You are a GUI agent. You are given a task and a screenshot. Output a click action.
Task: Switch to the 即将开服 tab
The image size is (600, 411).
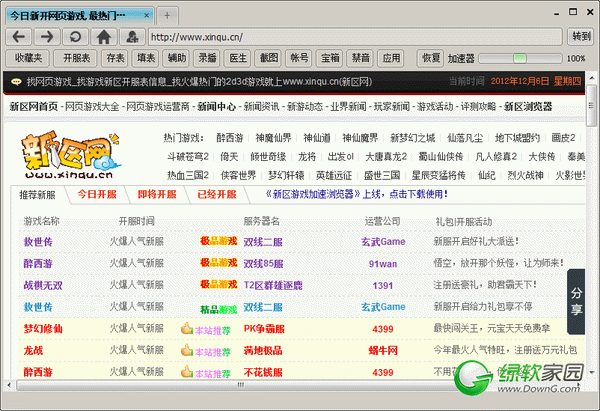pyautogui.click(x=157, y=194)
